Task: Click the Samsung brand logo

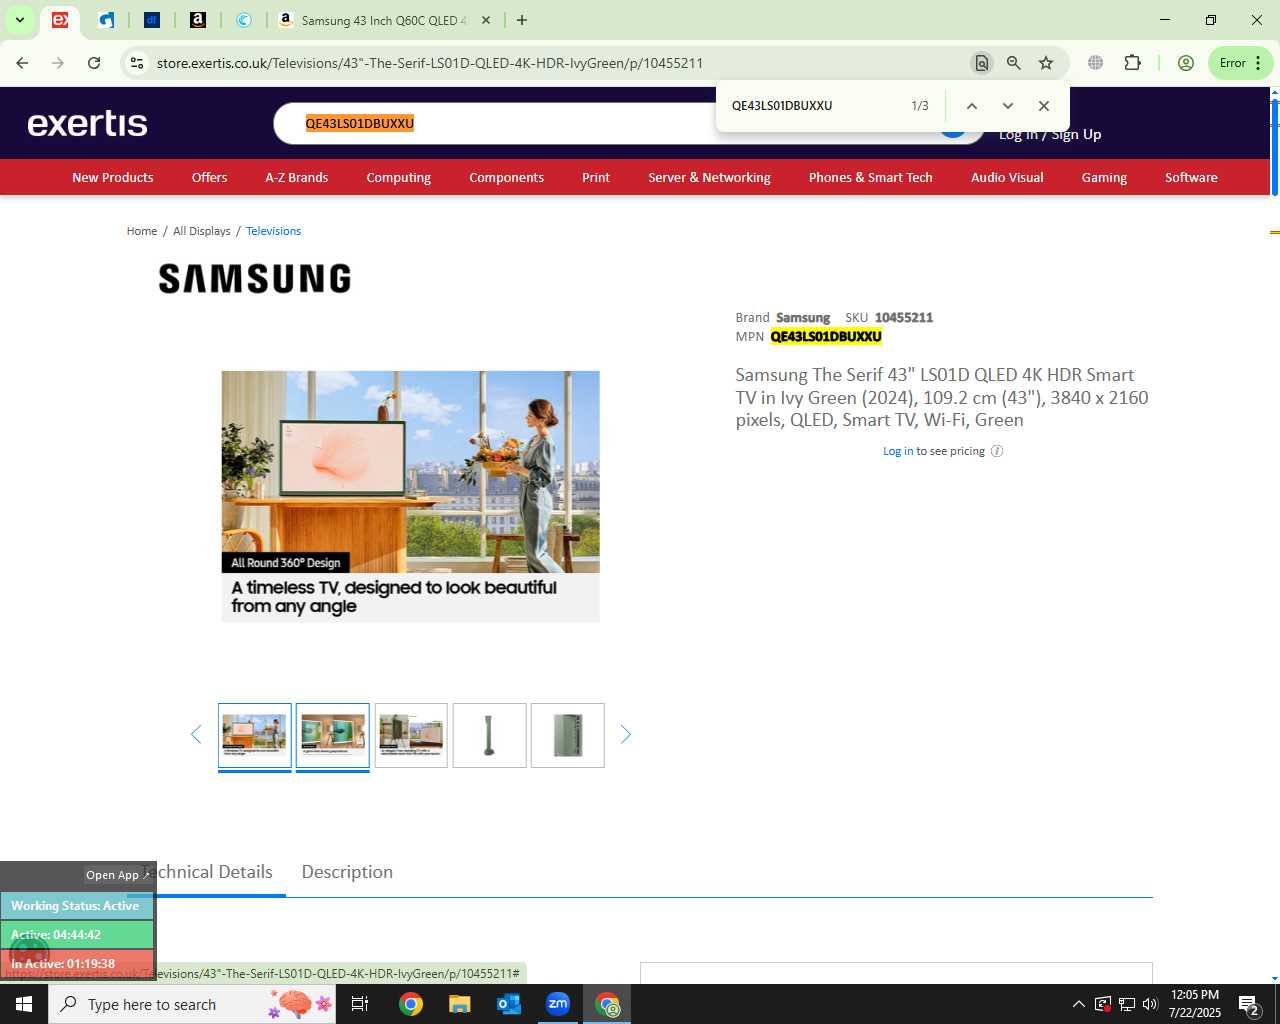Action: (x=255, y=278)
